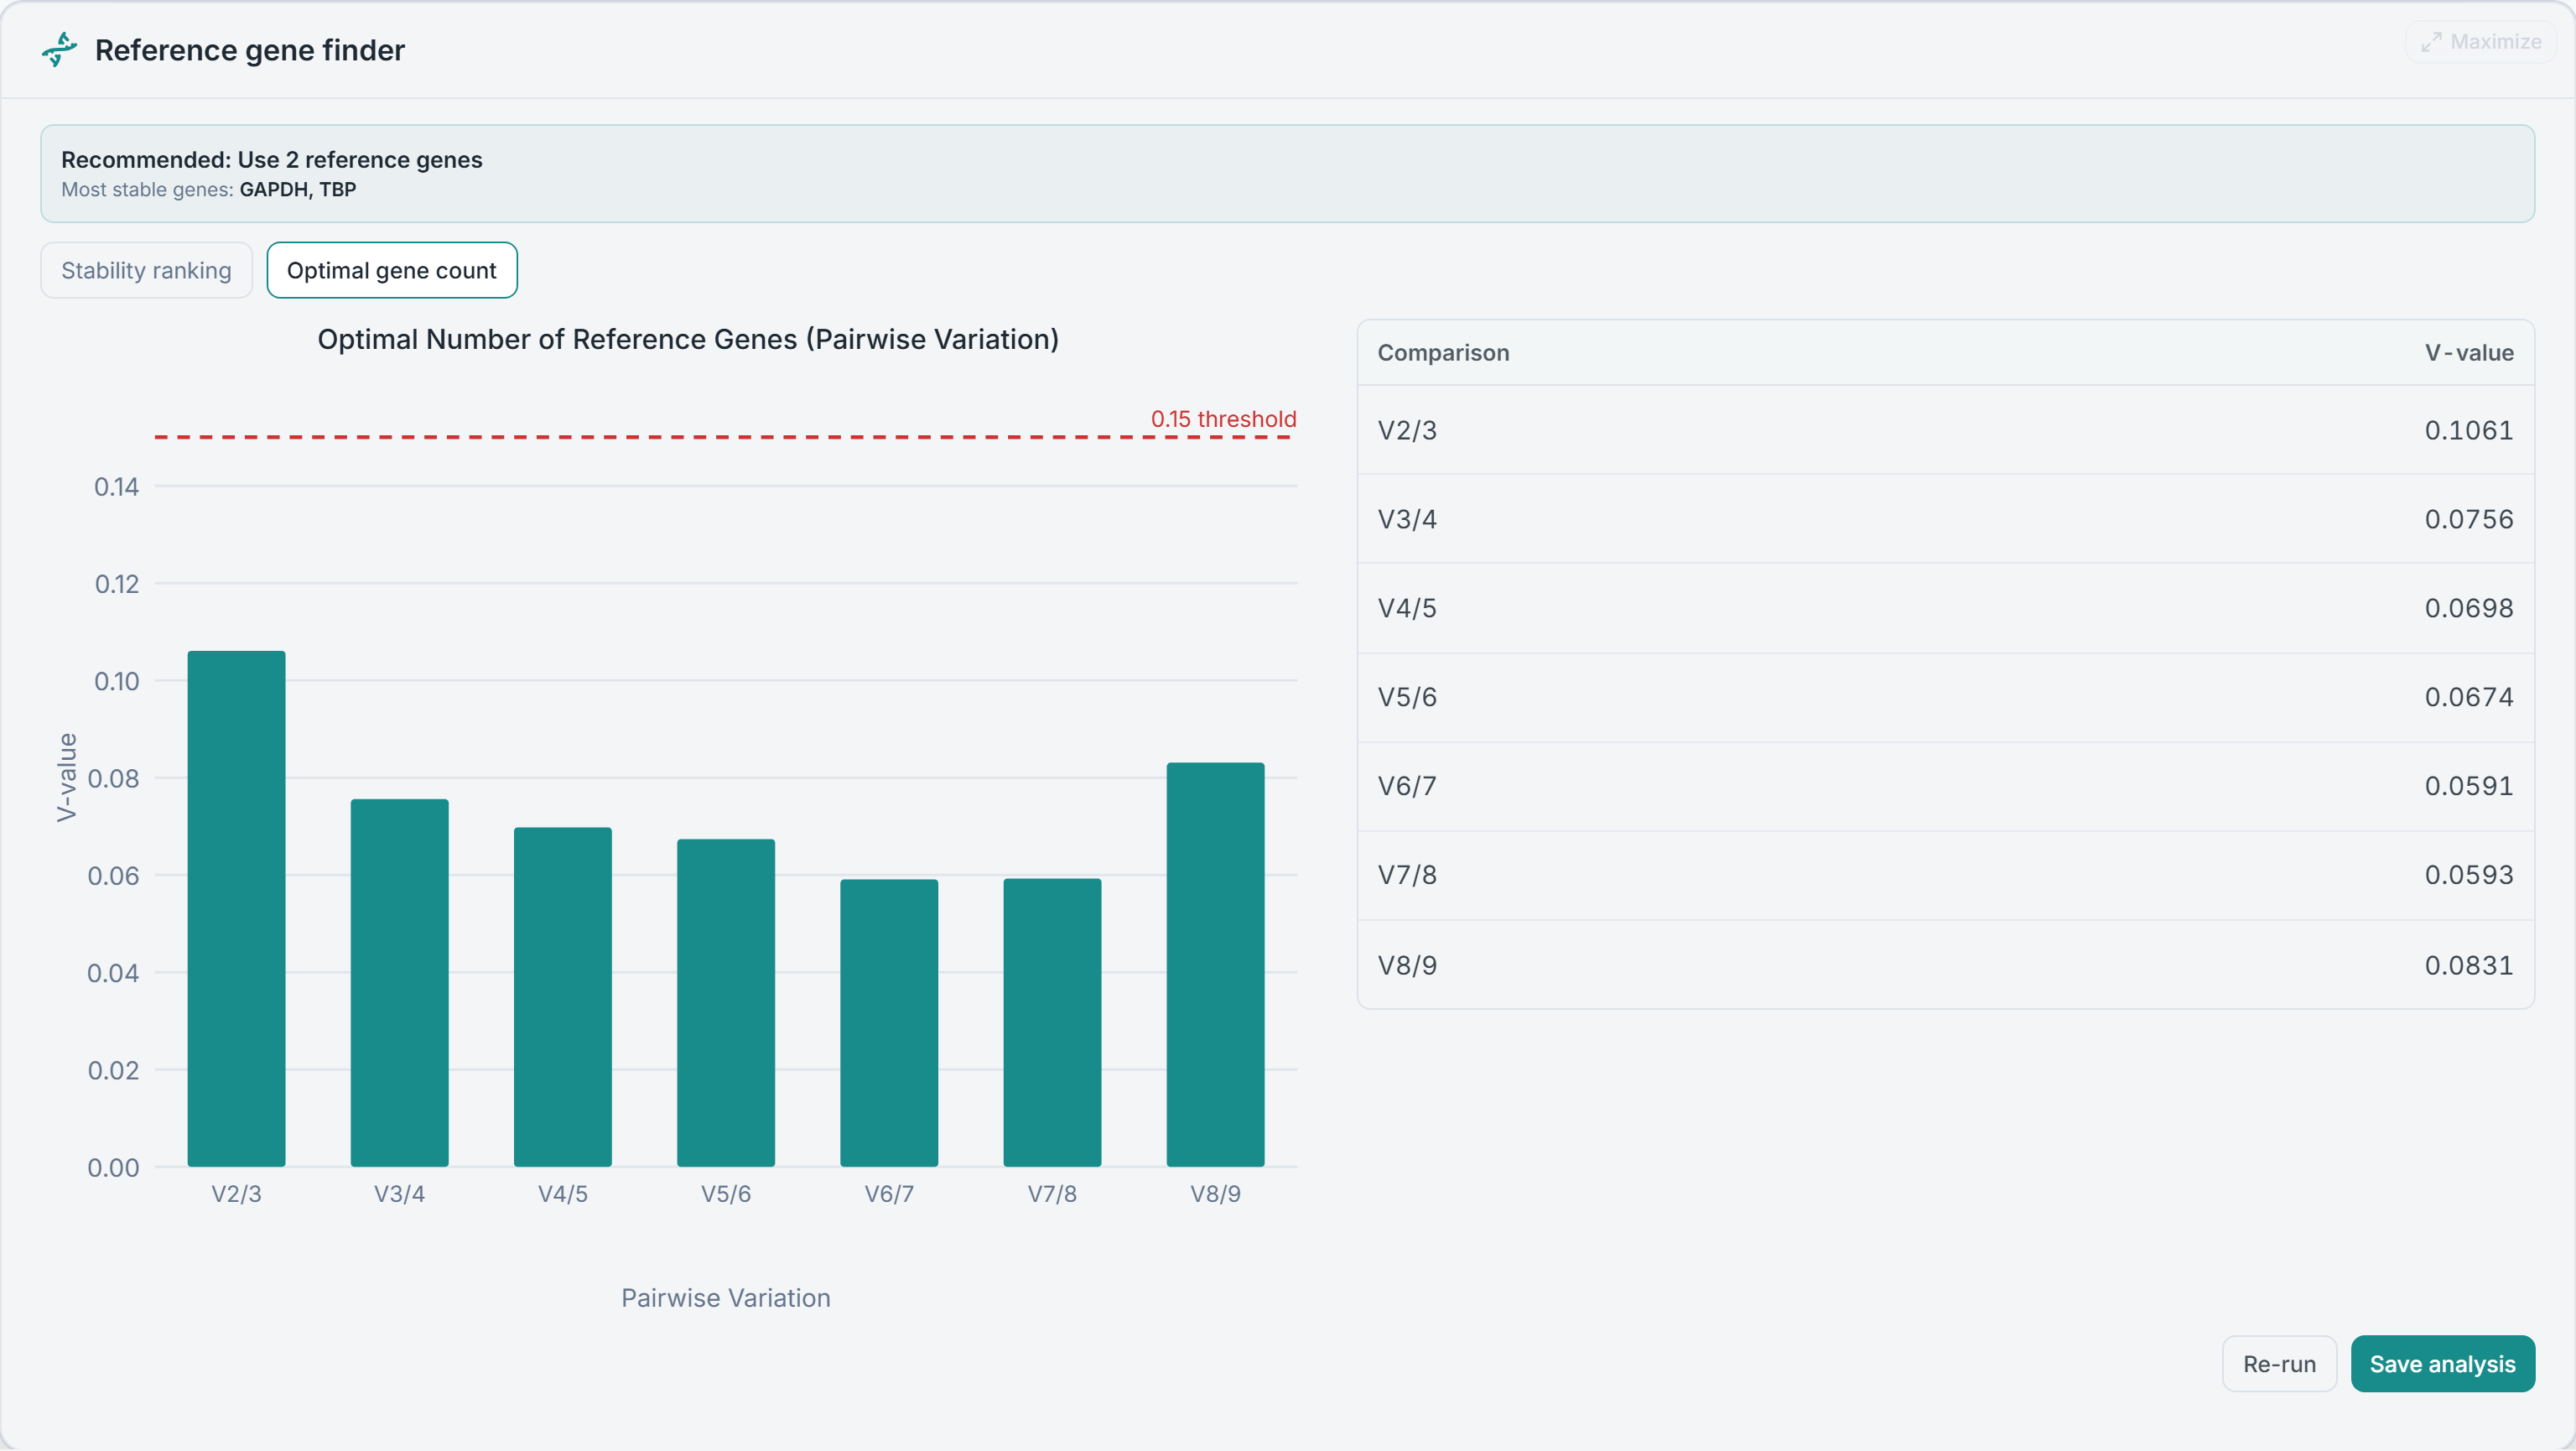Click value 0.1061 in table
This screenshot has height=1451, width=2576.
[2469, 430]
